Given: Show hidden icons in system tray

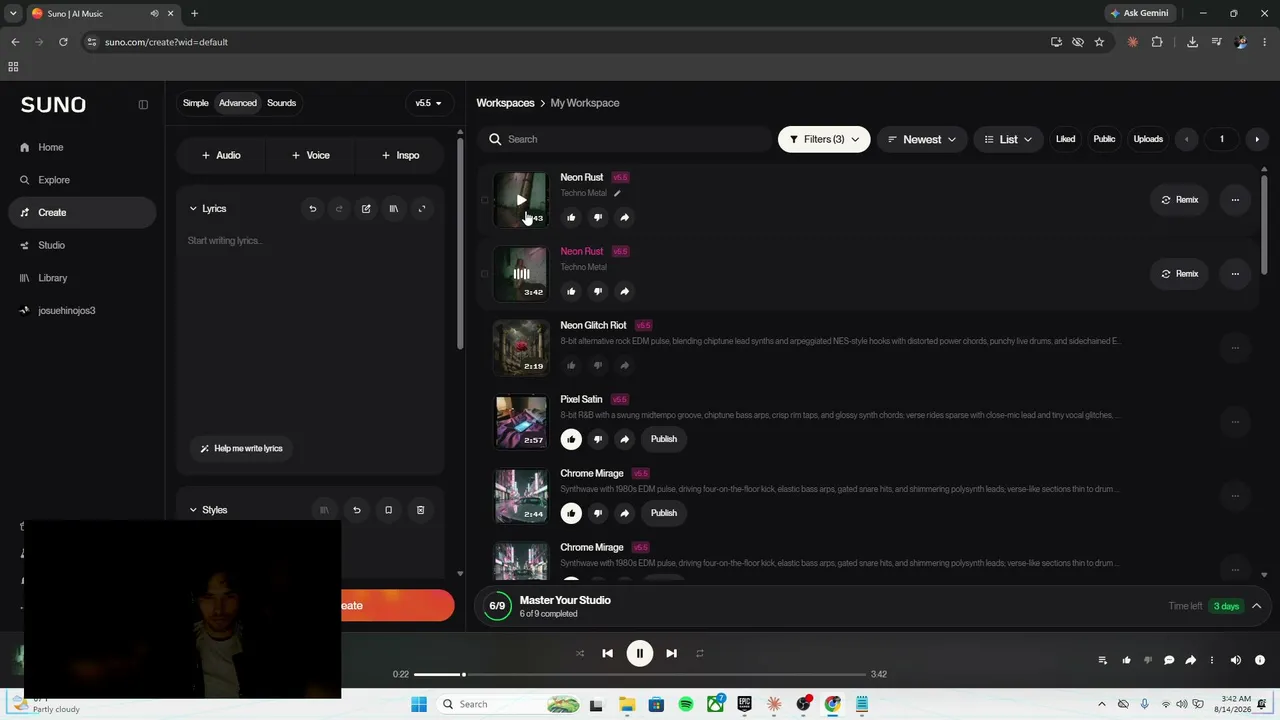Looking at the screenshot, I should click(x=1102, y=704).
